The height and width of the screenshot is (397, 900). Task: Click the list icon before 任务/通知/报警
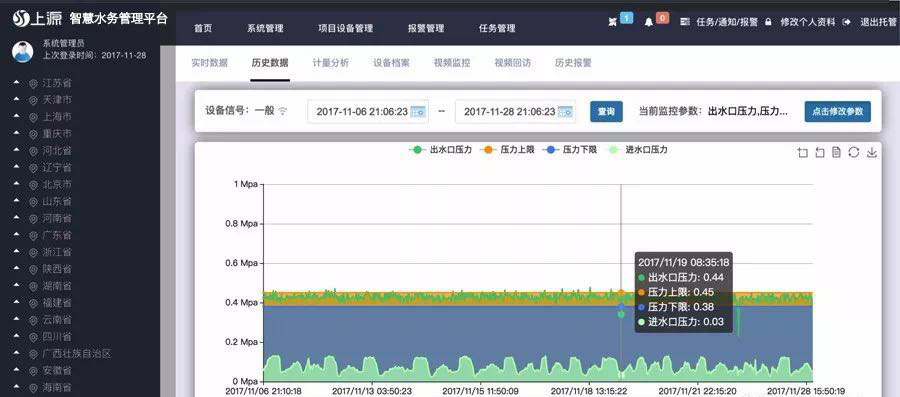(x=684, y=22)
